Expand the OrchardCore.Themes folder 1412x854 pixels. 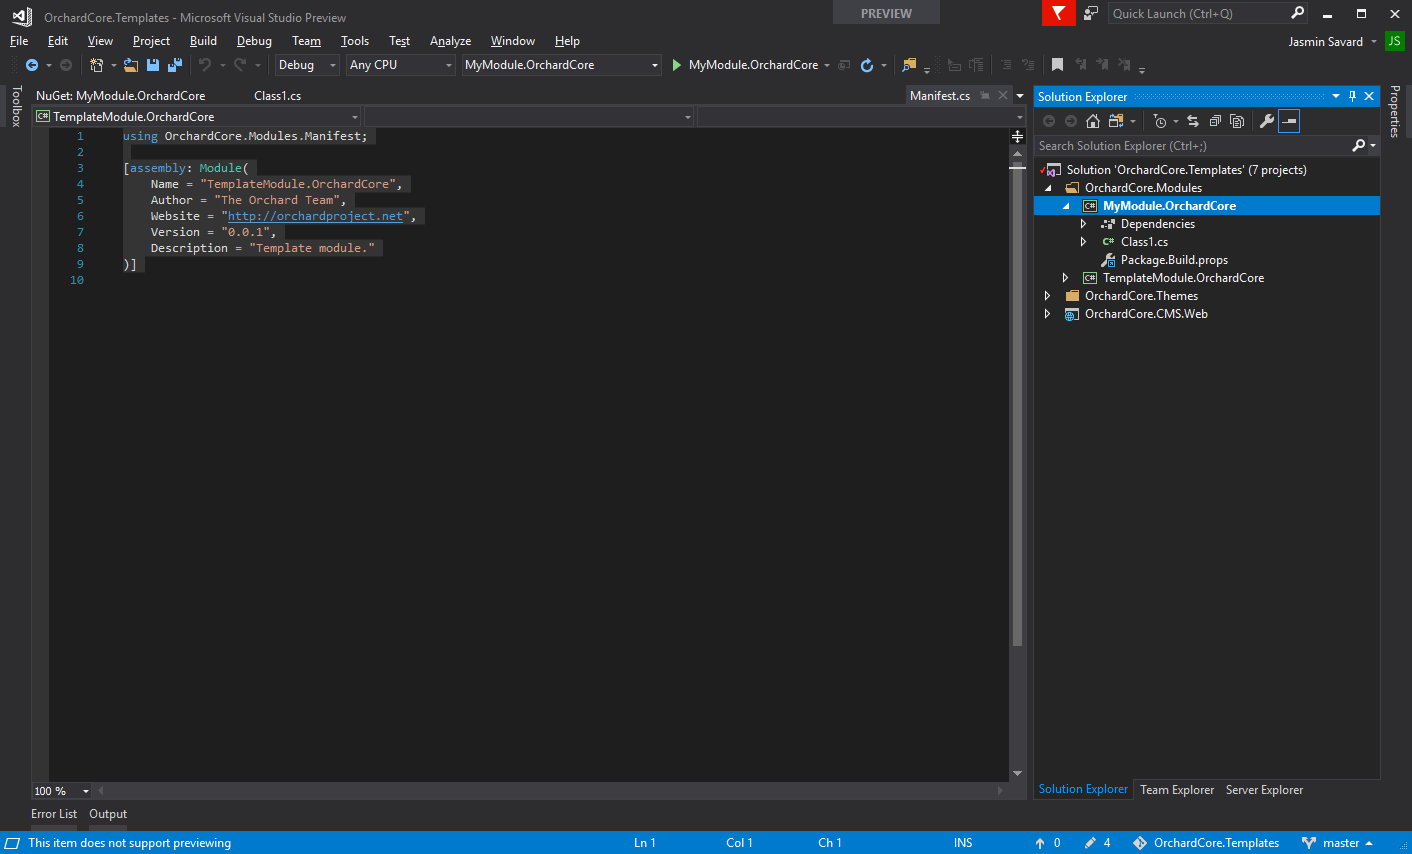(1047, 296)
